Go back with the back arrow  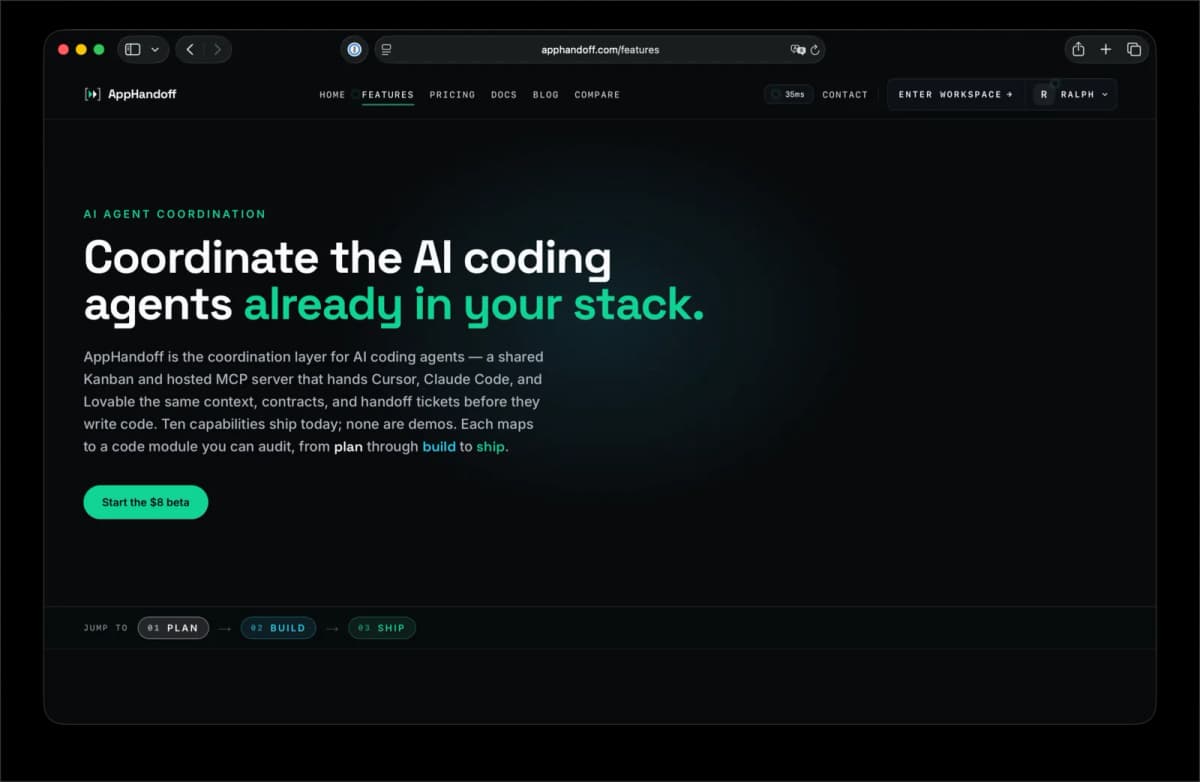pyautogui.click(x=190, y=49)
